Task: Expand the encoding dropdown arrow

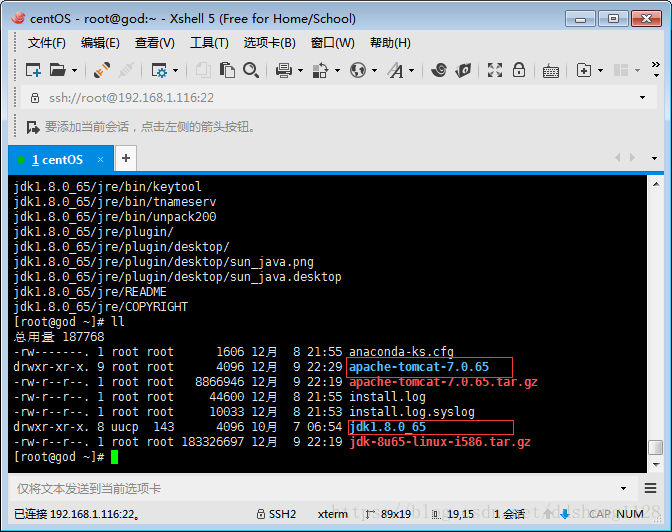Action: click(x=374, y=70)
